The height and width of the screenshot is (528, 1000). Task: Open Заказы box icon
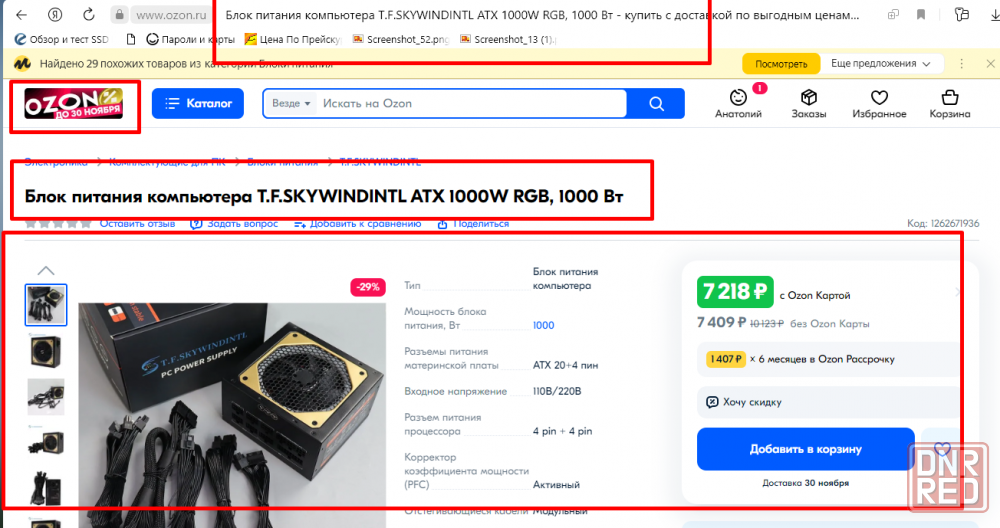(x=809, y=98)
